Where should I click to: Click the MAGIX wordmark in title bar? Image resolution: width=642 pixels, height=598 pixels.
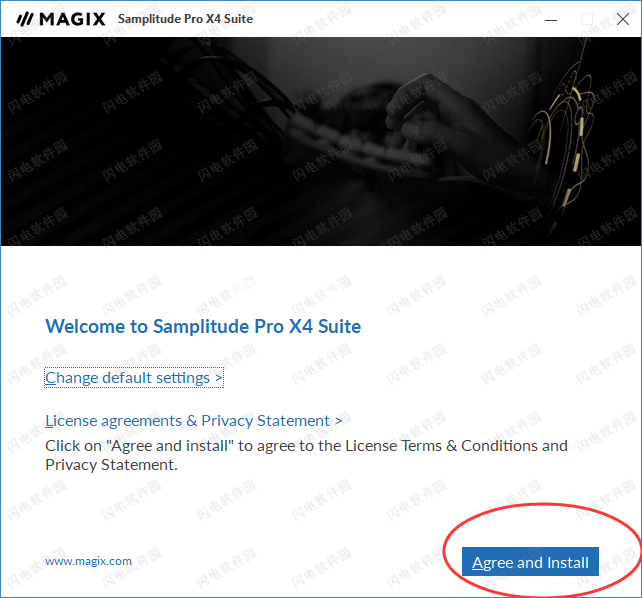[72, 19]
